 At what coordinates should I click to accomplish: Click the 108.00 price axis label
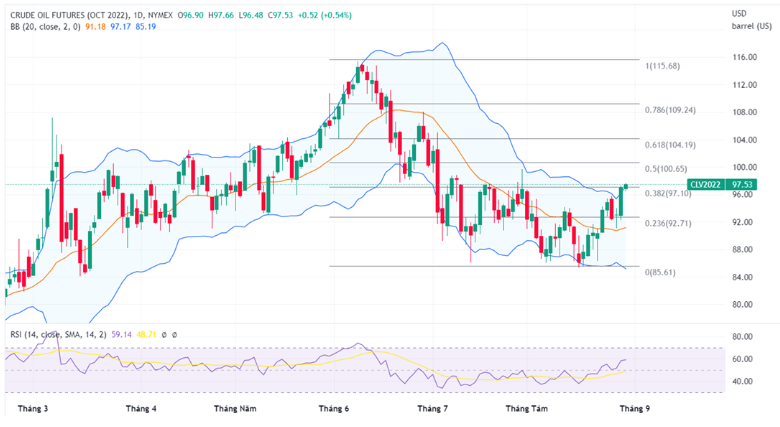745,112
